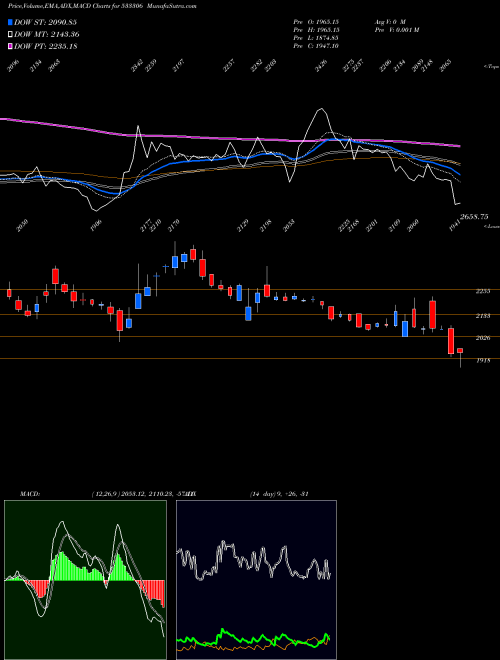Viewport: 500px width, 660px height.
Task: Click the (14 day) ADX values heading
Action: pos(279,494)
